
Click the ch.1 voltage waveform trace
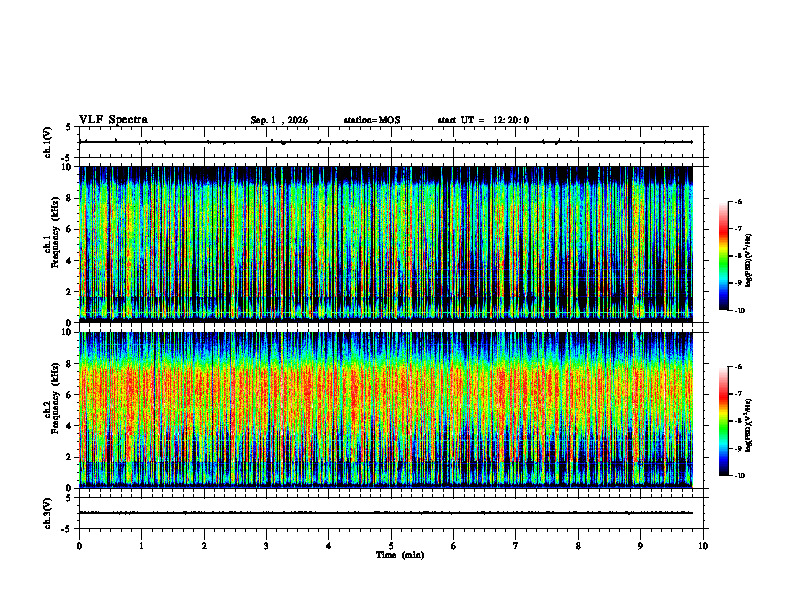[385, 142]
